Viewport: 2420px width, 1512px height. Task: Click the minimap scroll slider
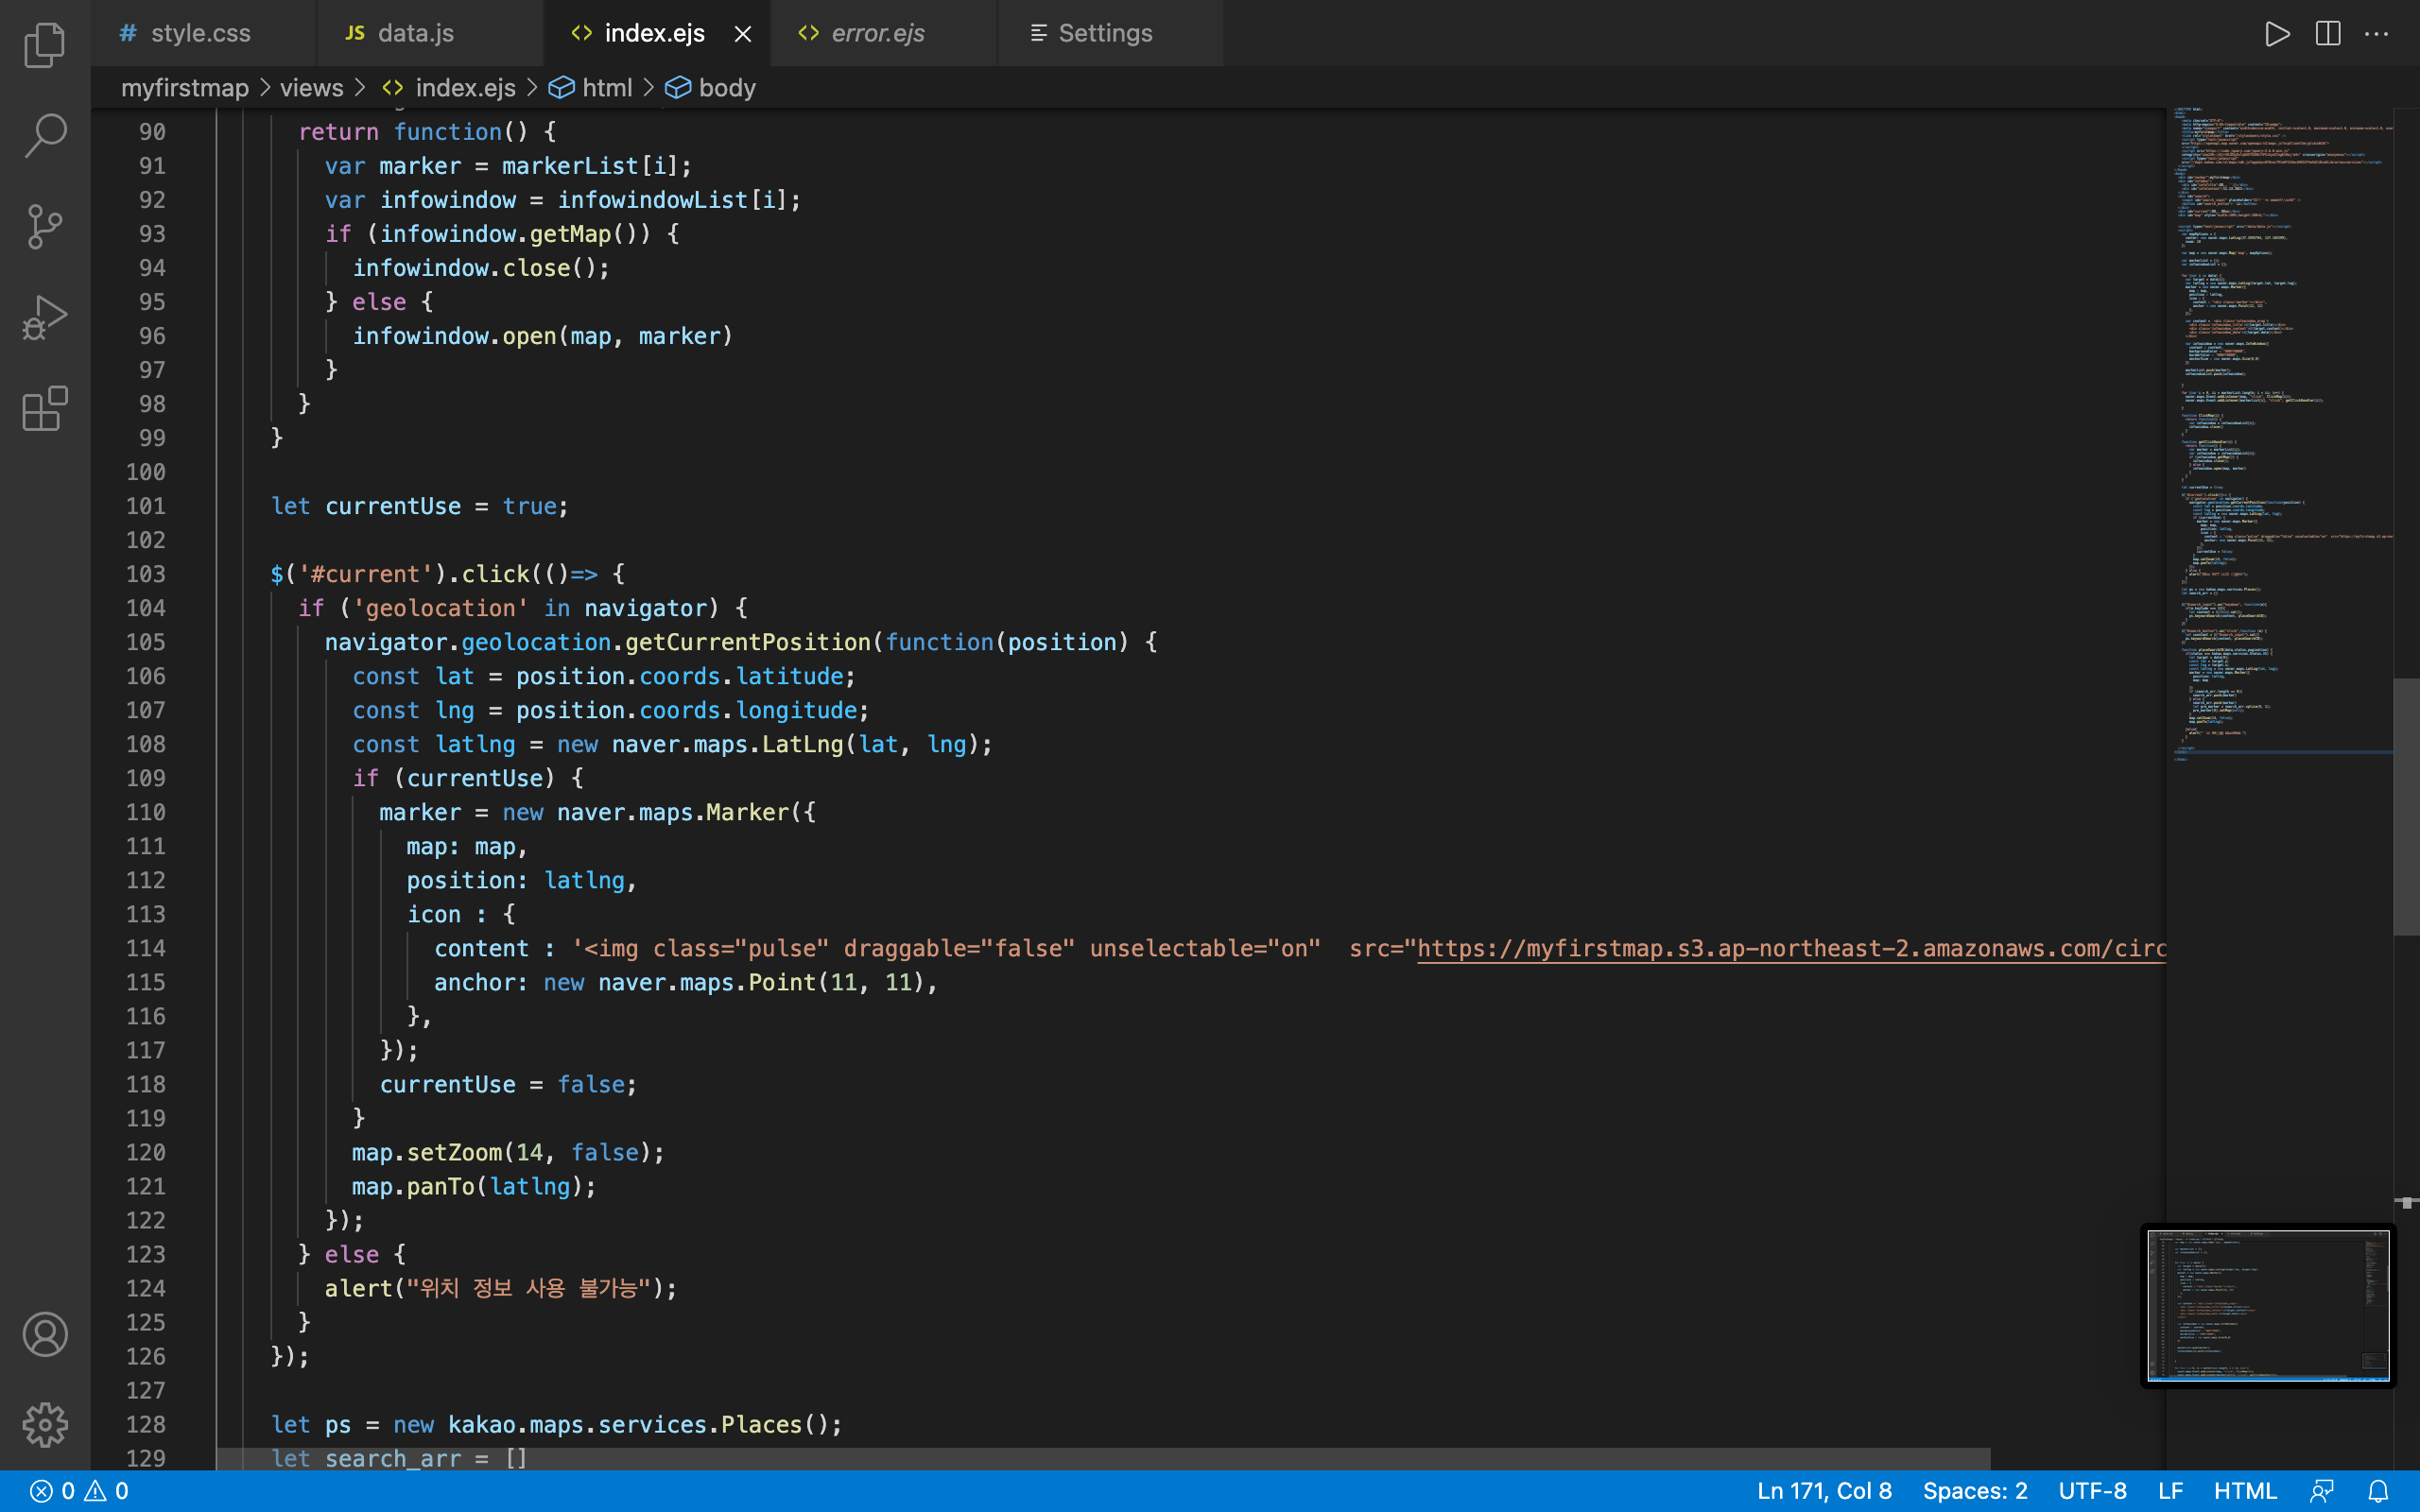pyautogui.click(x=2405, y=806)
